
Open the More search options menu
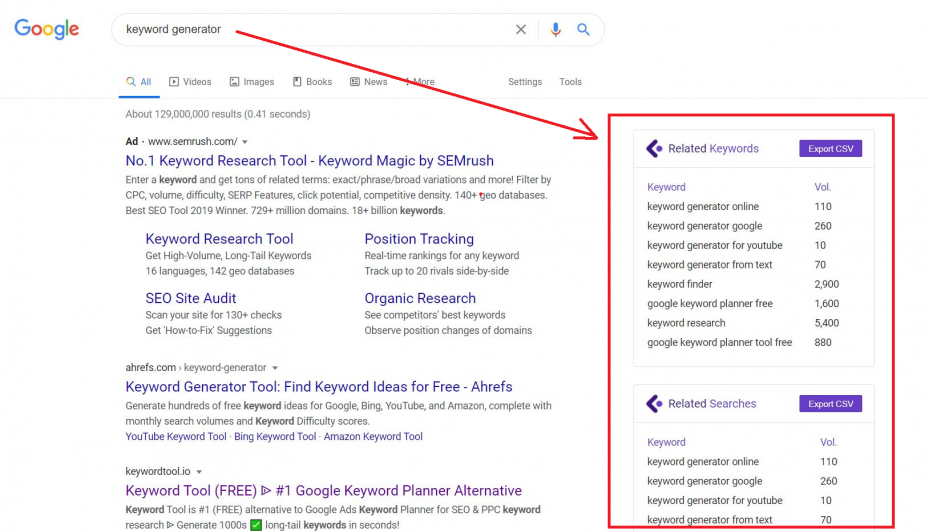(419, 82)
